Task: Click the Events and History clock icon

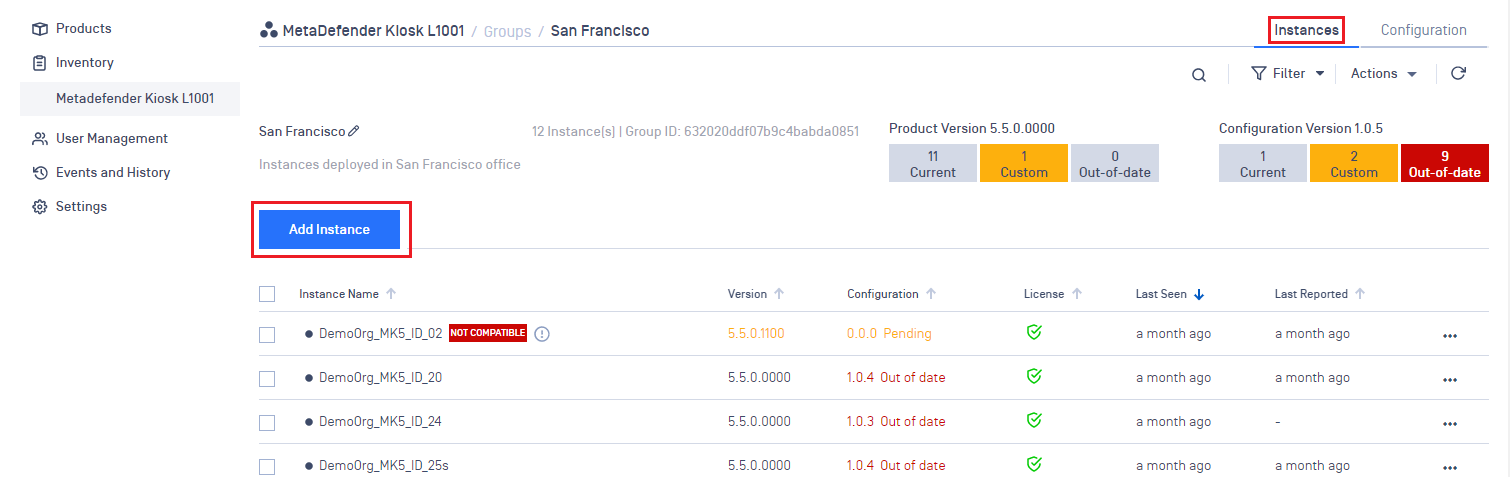Action: coord(40,172)
